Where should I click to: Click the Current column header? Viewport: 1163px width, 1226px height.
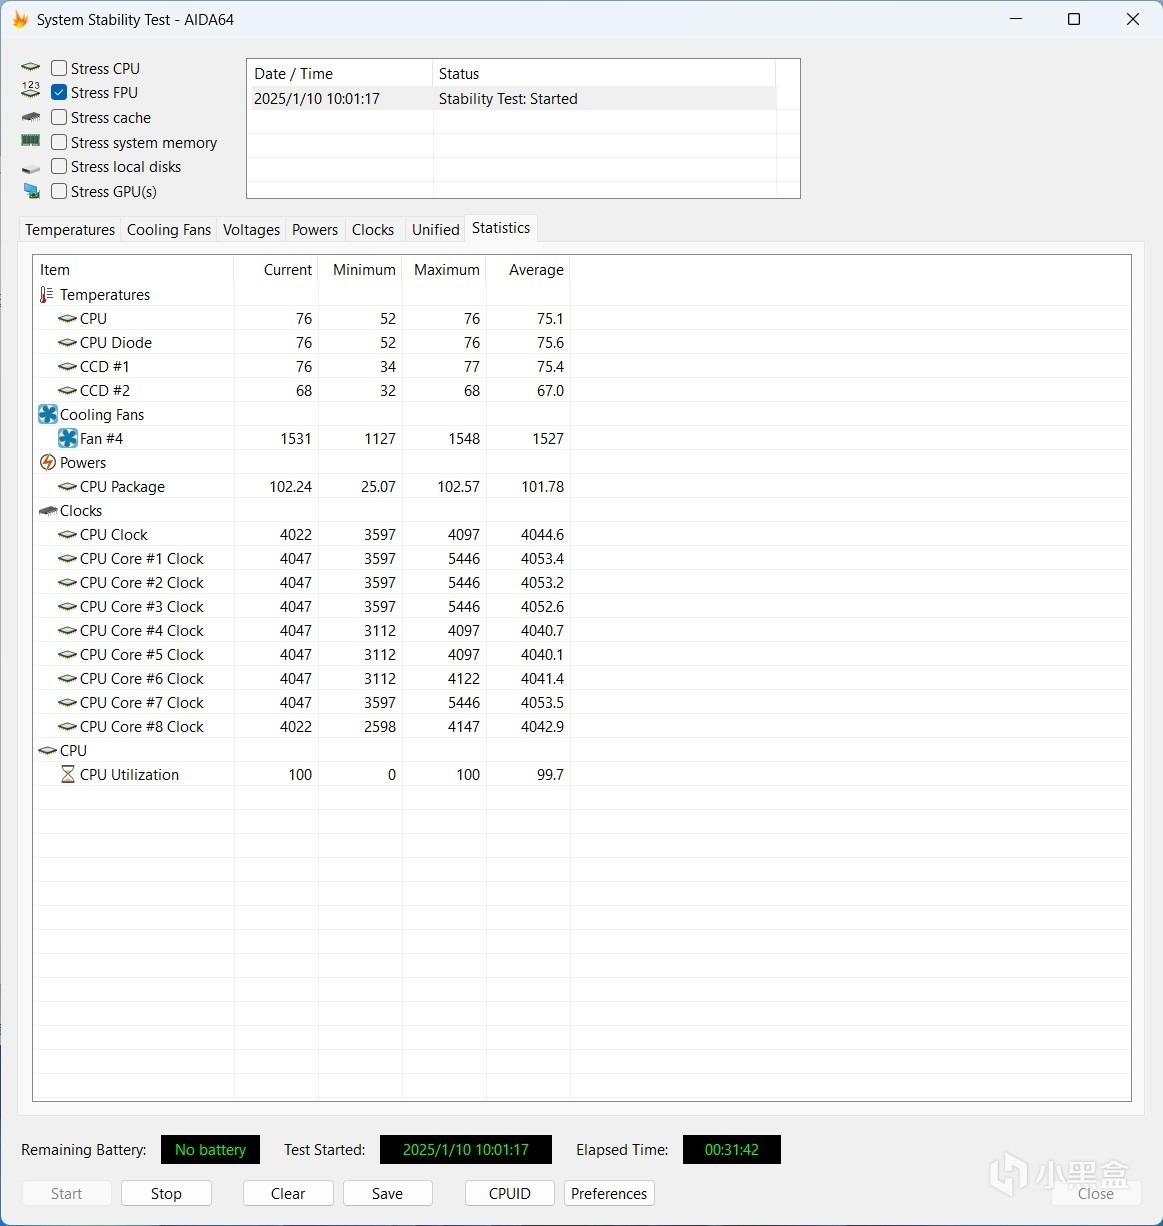276,270
